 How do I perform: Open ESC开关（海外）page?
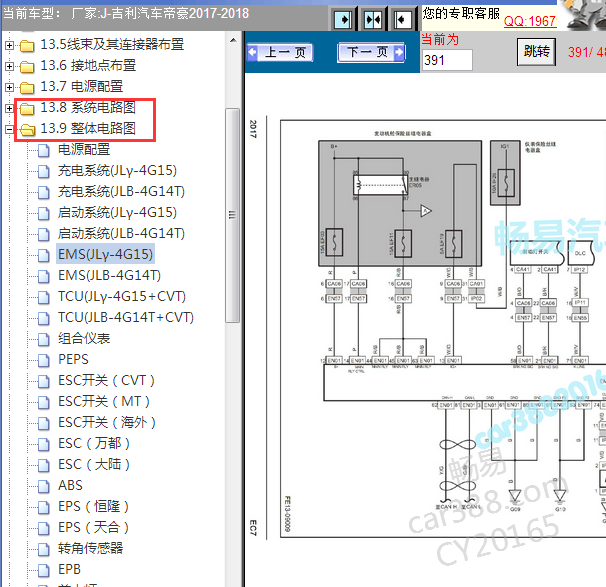tap(107, 422)
